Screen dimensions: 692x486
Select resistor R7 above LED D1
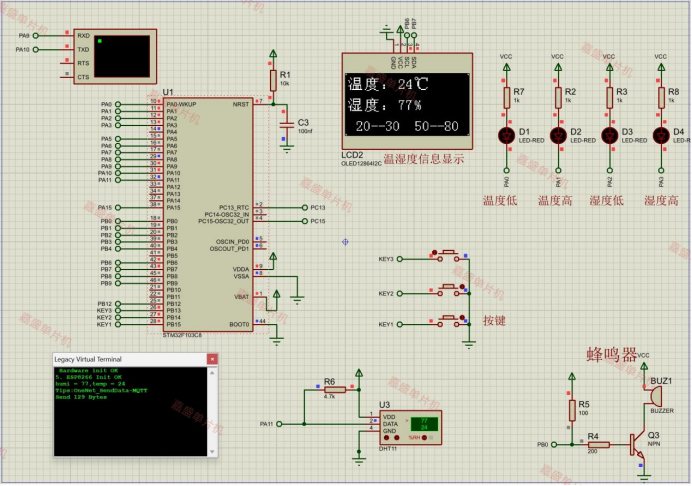507,98
